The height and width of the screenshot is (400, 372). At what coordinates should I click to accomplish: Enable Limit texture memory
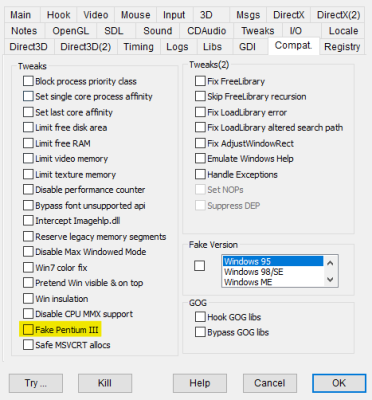pyautogui.click(x=28, y=174)
